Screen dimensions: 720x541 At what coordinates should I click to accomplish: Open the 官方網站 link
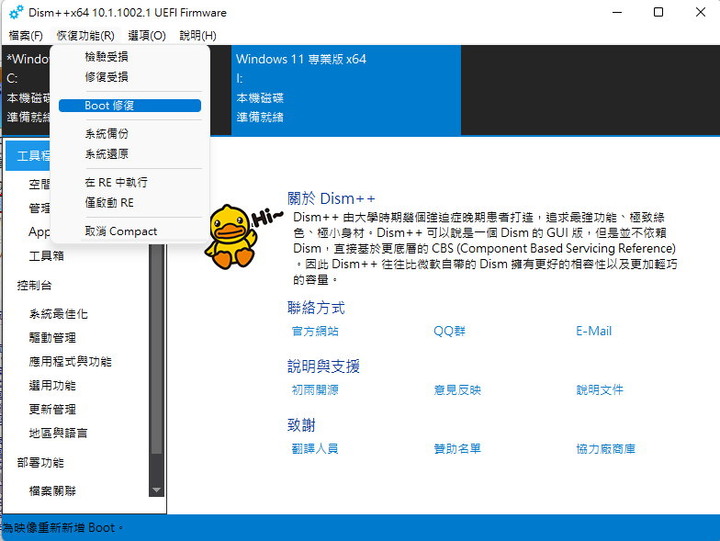[x=315, y=331]
